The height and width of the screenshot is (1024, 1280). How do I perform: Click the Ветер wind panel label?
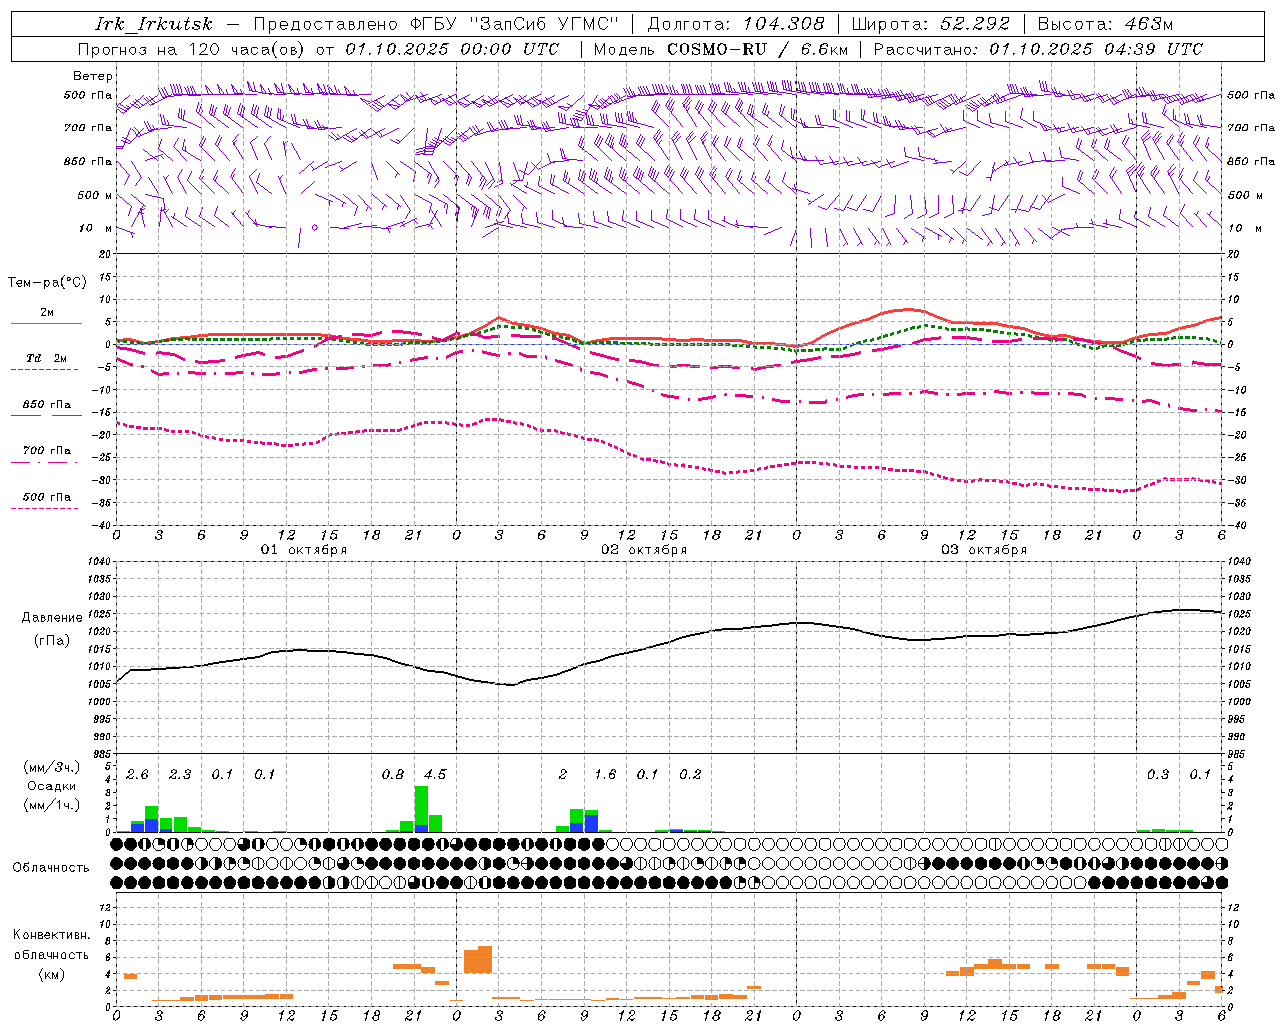[93, 76]
